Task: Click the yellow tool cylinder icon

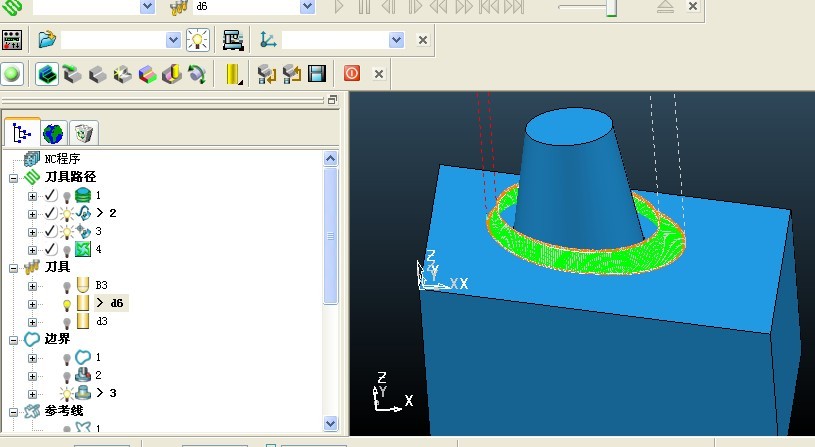Action: [x=233, y=74]
